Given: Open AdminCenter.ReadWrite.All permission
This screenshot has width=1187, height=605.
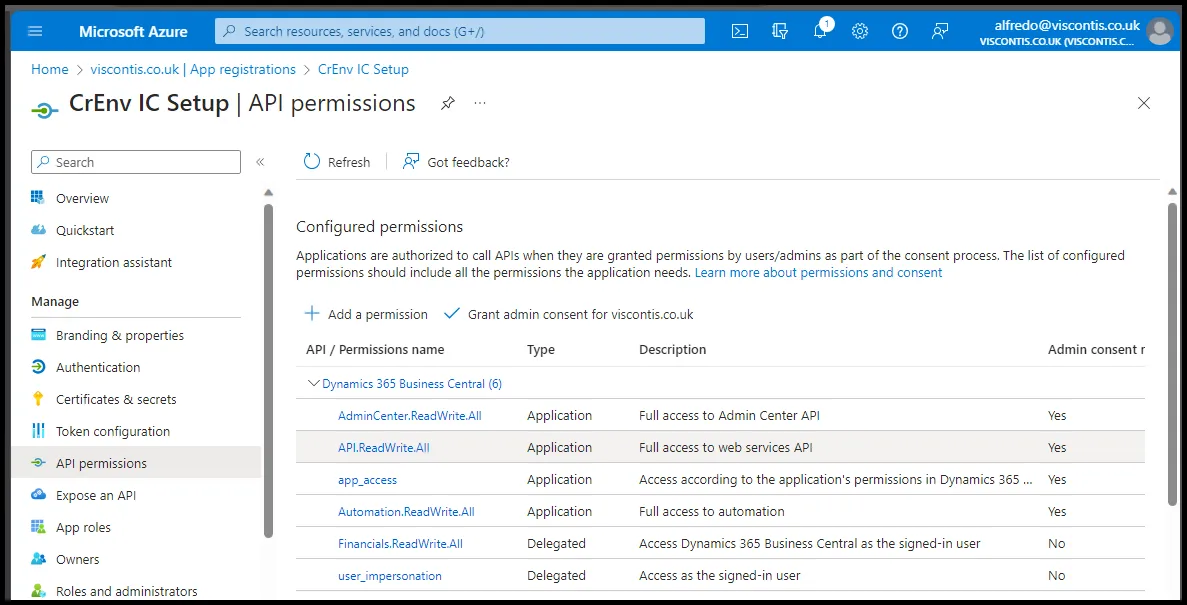Looking at the screenshot, I should (x=410, y=416).
